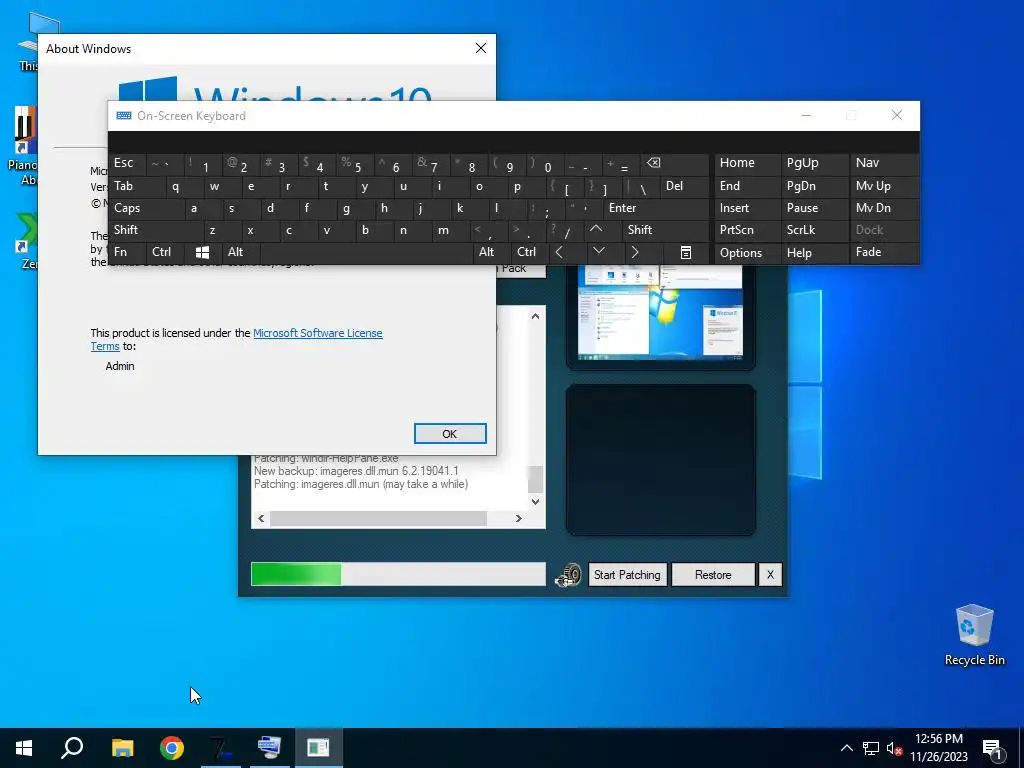Show hidden system tray icons
This screenshot has width=1024, height=768.
tap(846, 748)
